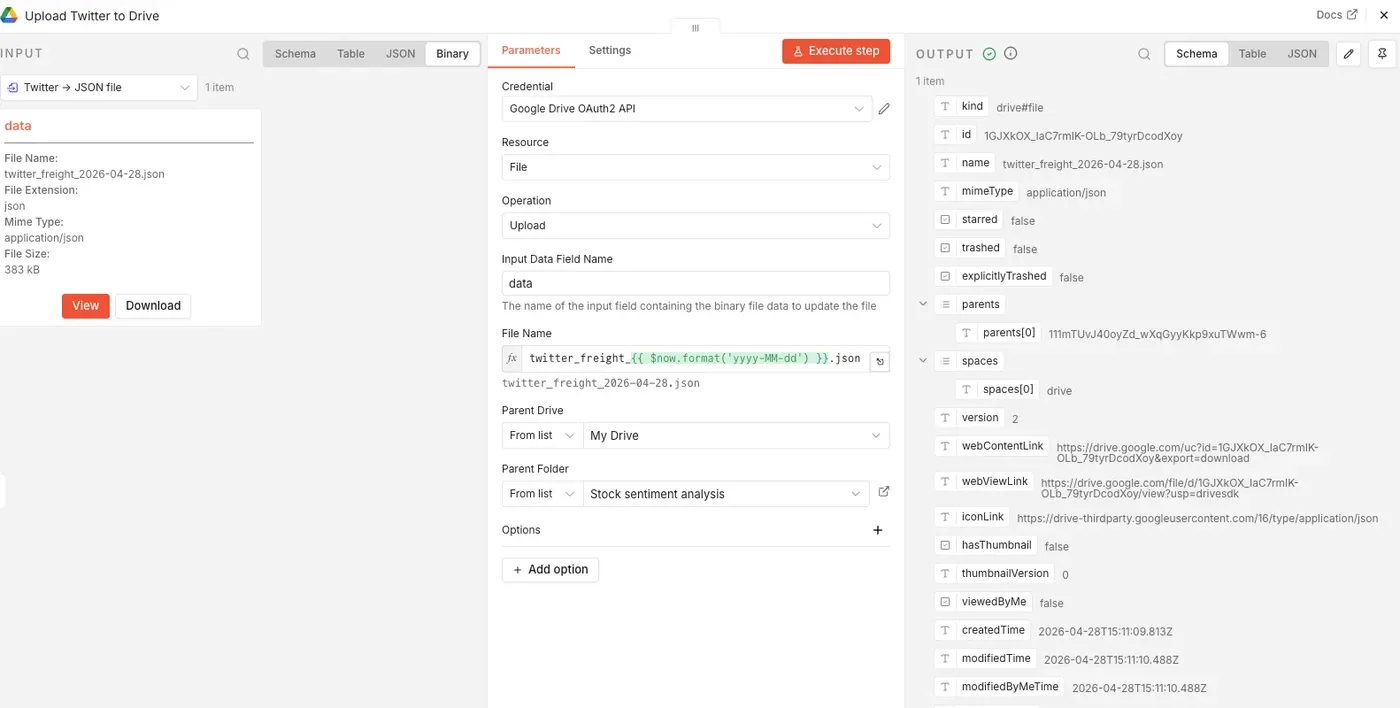Download the binary data file
The image size is (1400, 708).
(x=153, y=306)
